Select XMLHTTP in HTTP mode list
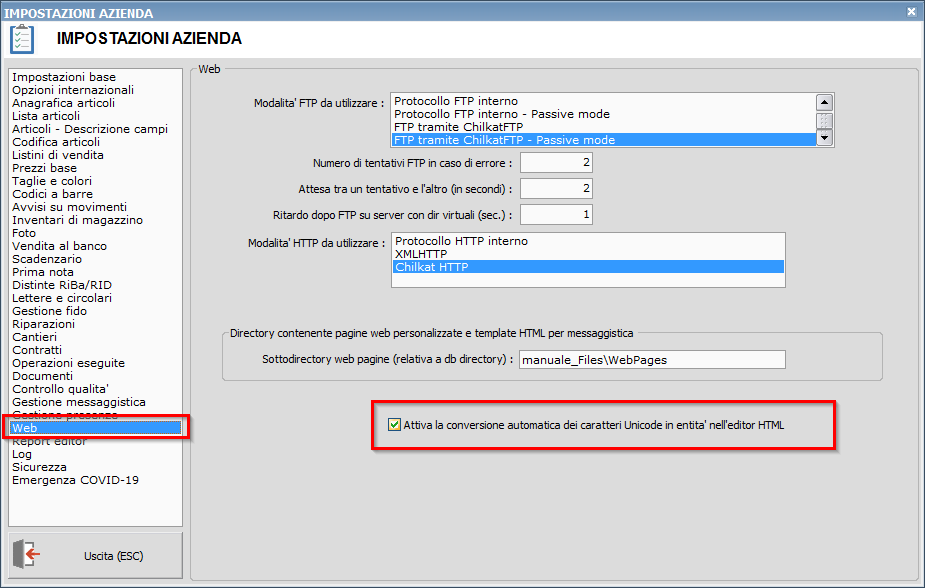This screenshot has width=925, height=588. (588, 254)
